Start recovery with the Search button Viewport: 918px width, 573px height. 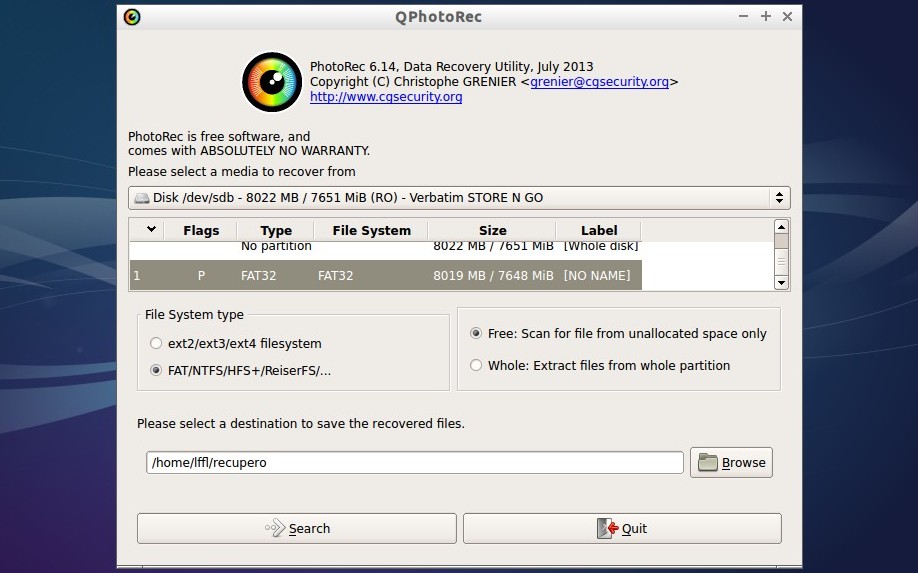[x=297, y=529]
